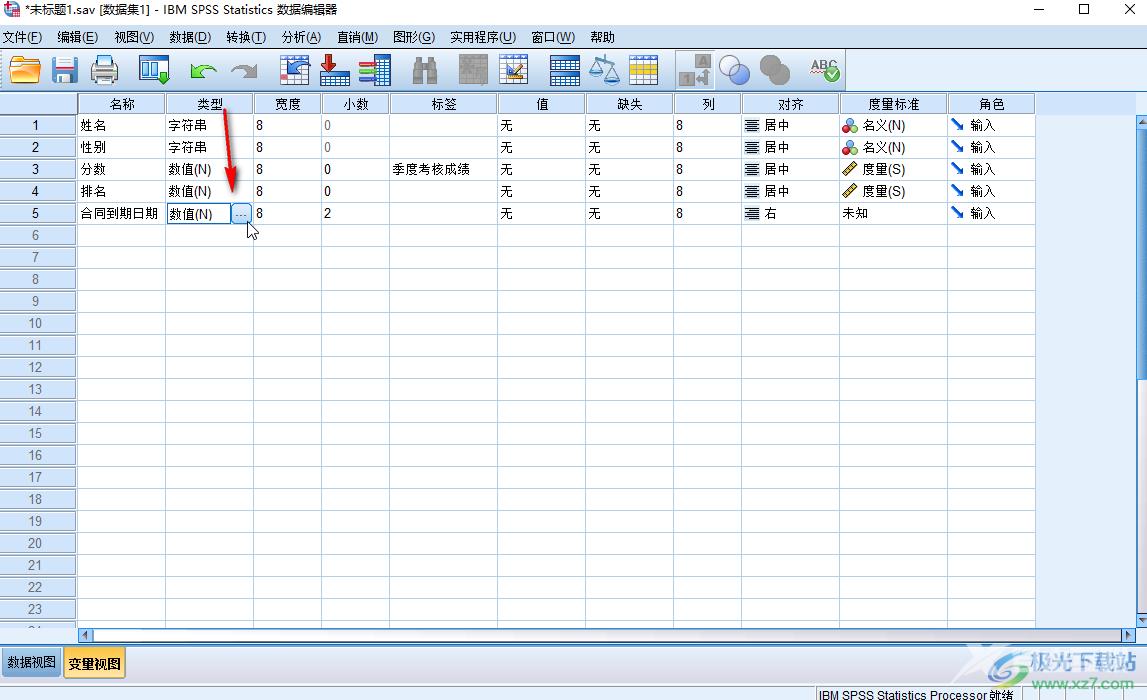This screenshot has width=1147, height=700.
Task: Click the Use variable sets circles icon
Action: coord(734,70)
